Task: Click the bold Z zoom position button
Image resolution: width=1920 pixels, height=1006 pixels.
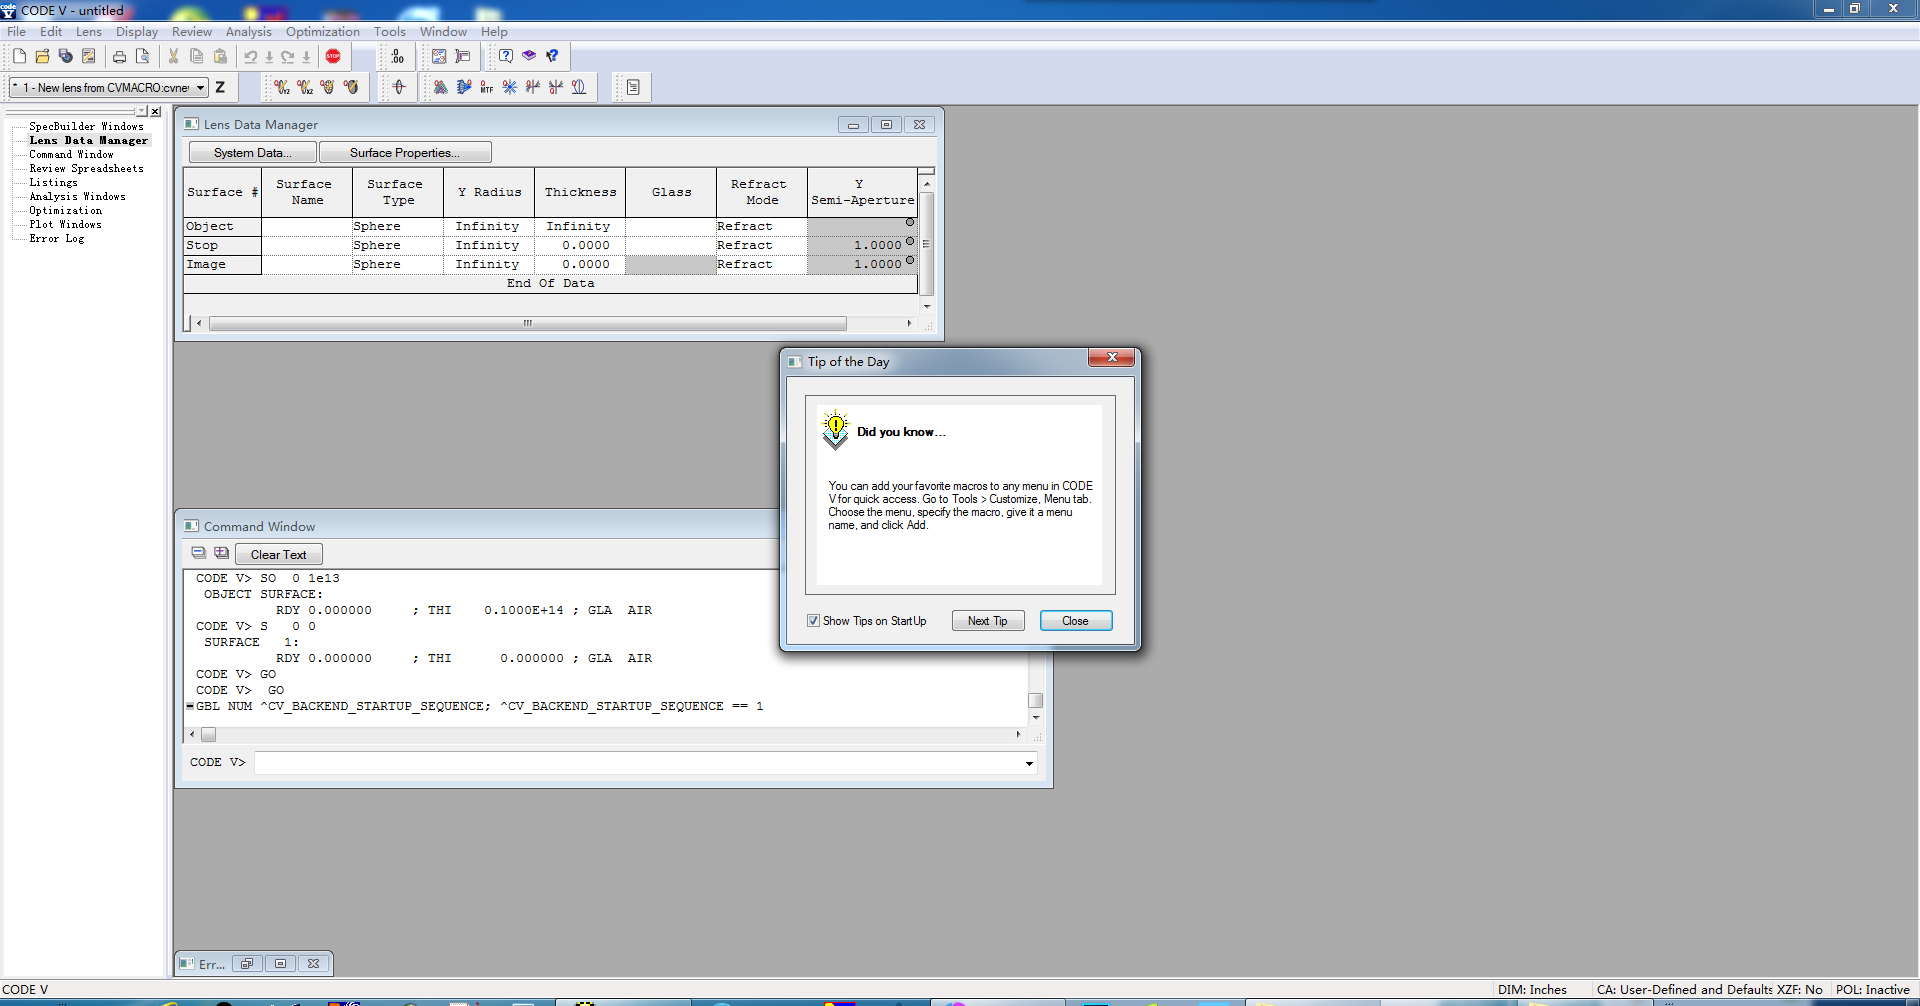Action: pyautogui.click(x=220, y=87)
